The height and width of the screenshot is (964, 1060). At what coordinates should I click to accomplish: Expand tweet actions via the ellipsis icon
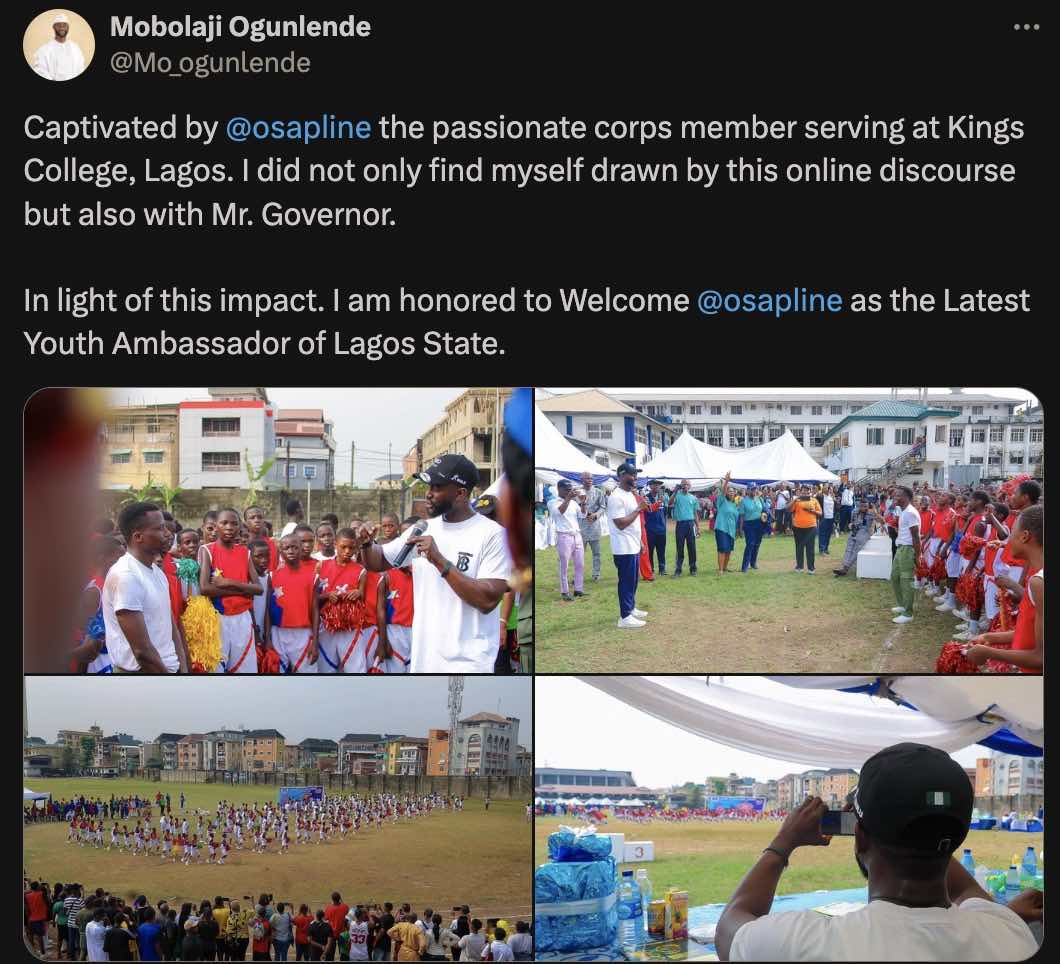(x=1026, y=27)
